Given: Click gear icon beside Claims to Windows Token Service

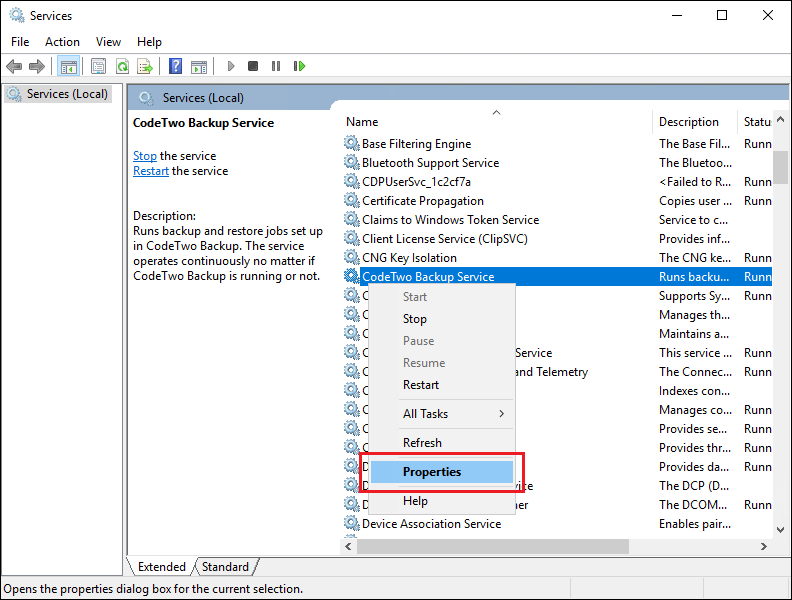Looking at the screenshot, I should (x=352, y=219).
